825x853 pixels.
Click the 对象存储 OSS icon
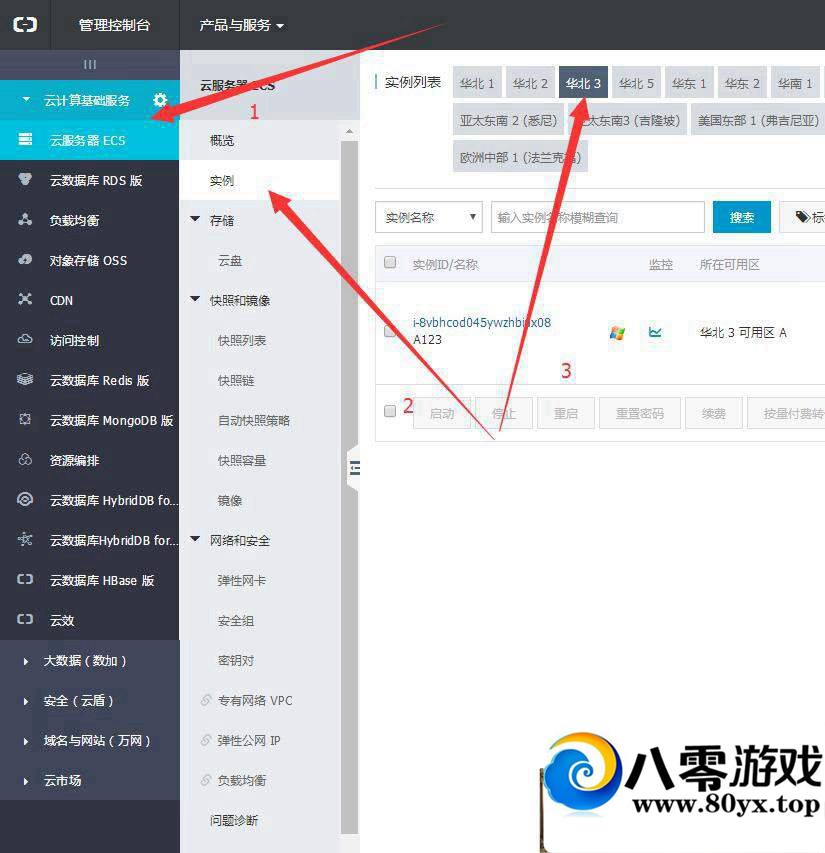coord(25,259)
